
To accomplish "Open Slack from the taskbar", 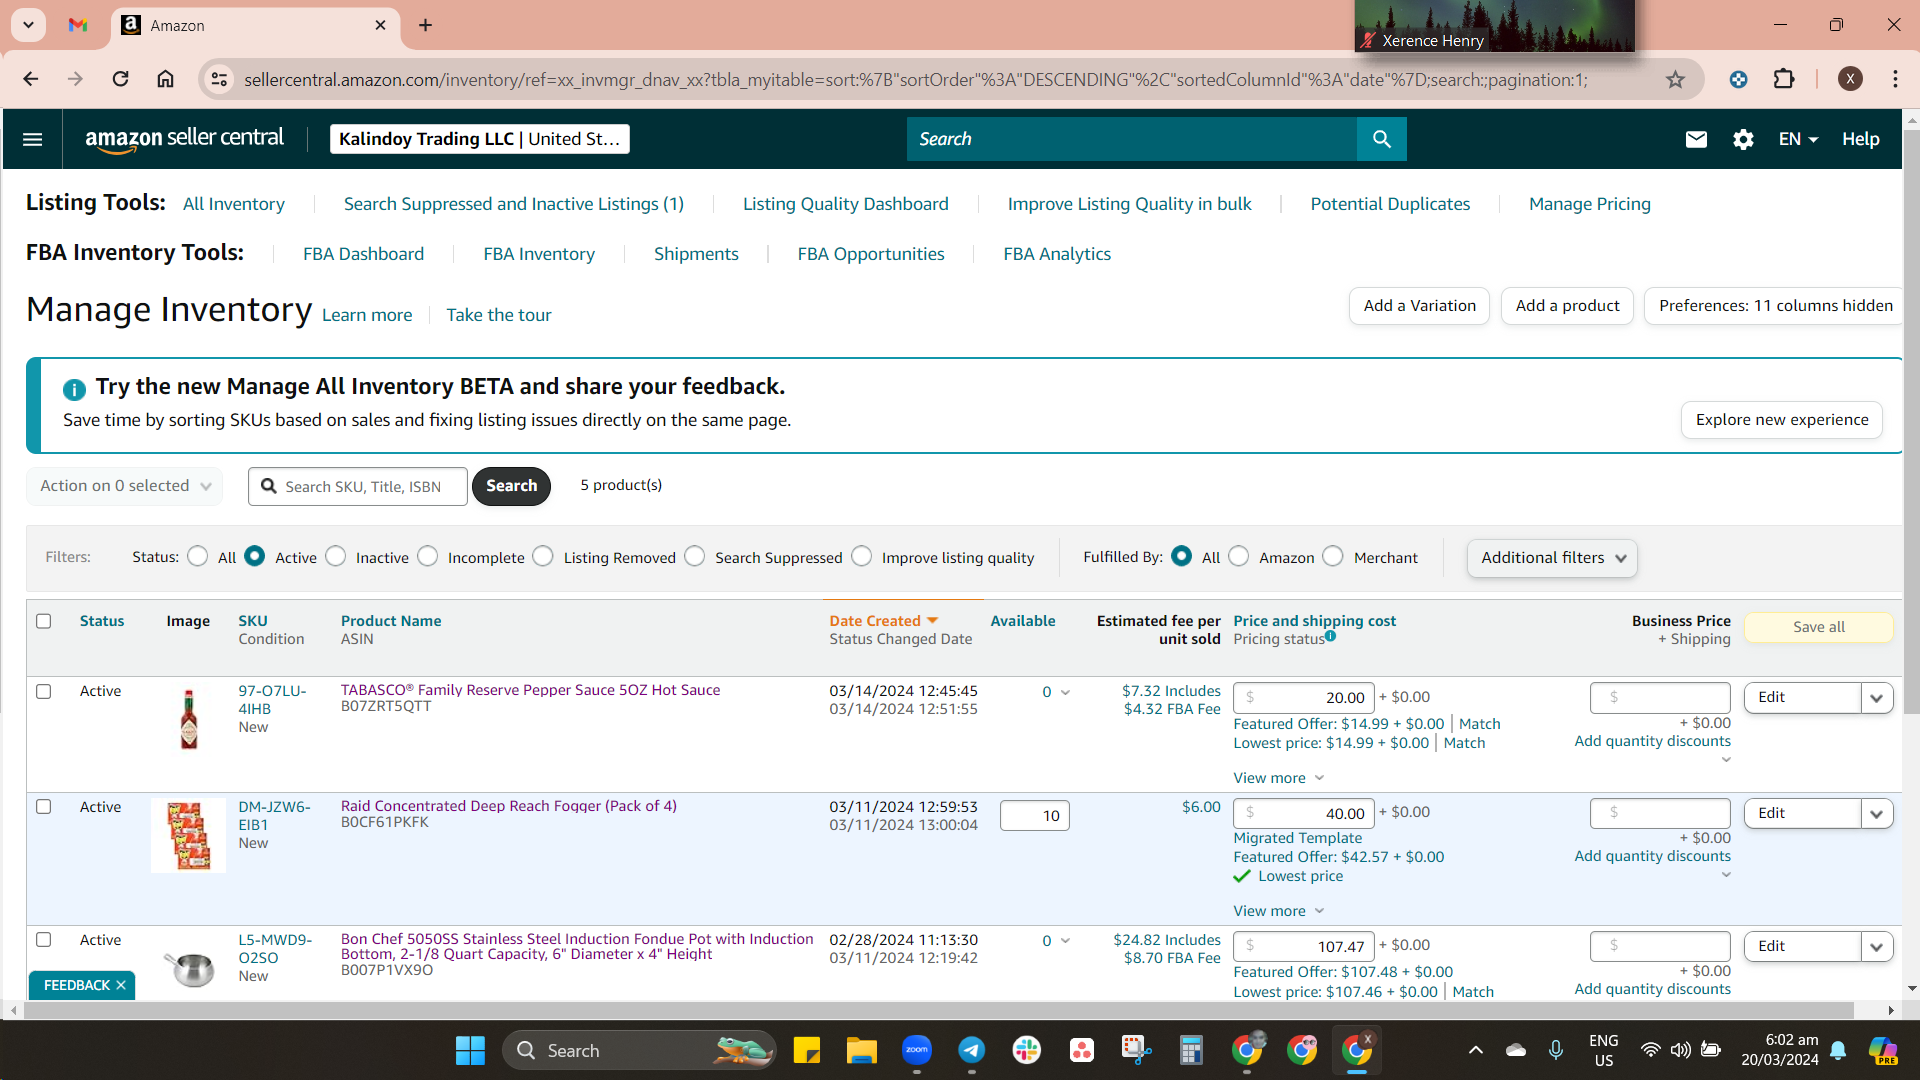I will 1026,1050.
